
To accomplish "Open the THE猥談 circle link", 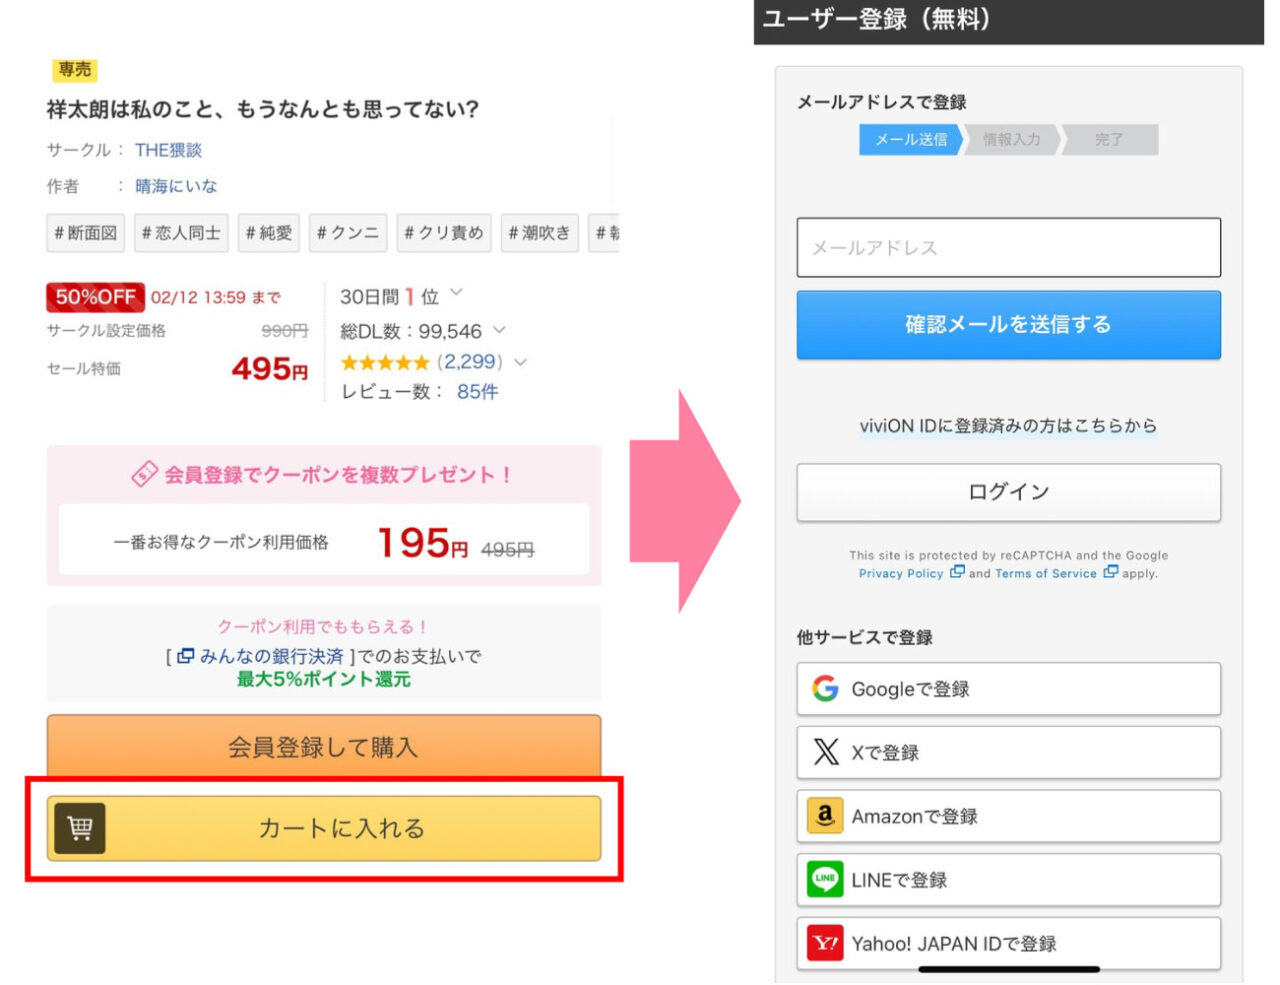I will click(168, 150).
